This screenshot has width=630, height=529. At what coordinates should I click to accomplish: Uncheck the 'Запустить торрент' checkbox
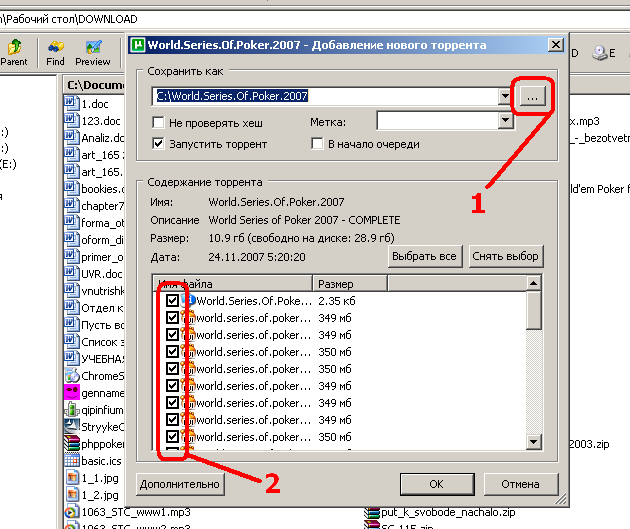(x=158, y=144)
